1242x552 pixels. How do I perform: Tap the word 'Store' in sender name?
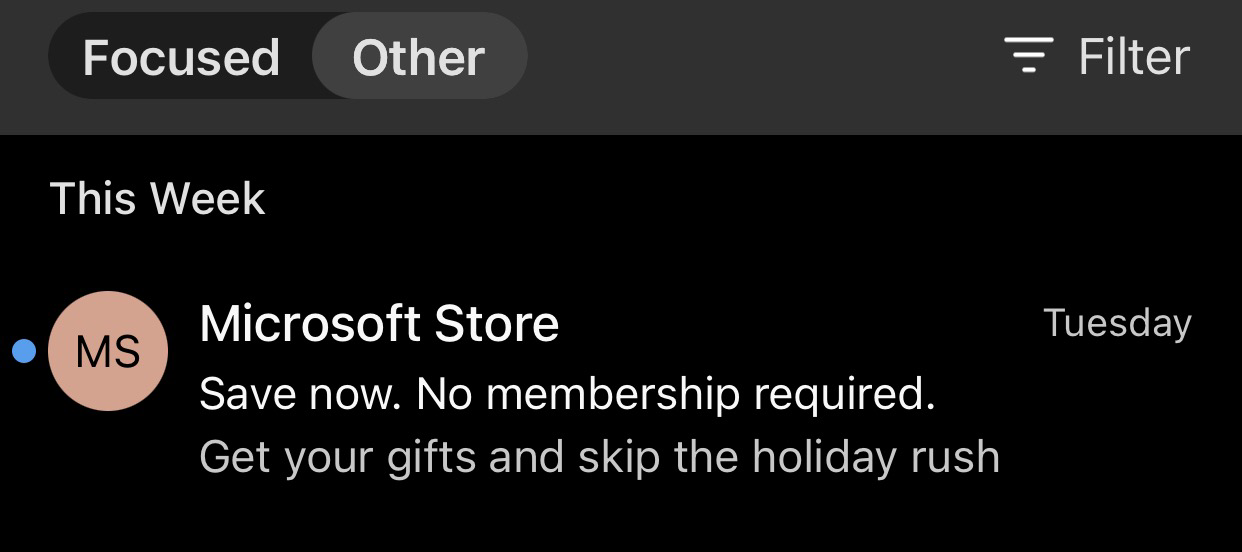point(497,324)
